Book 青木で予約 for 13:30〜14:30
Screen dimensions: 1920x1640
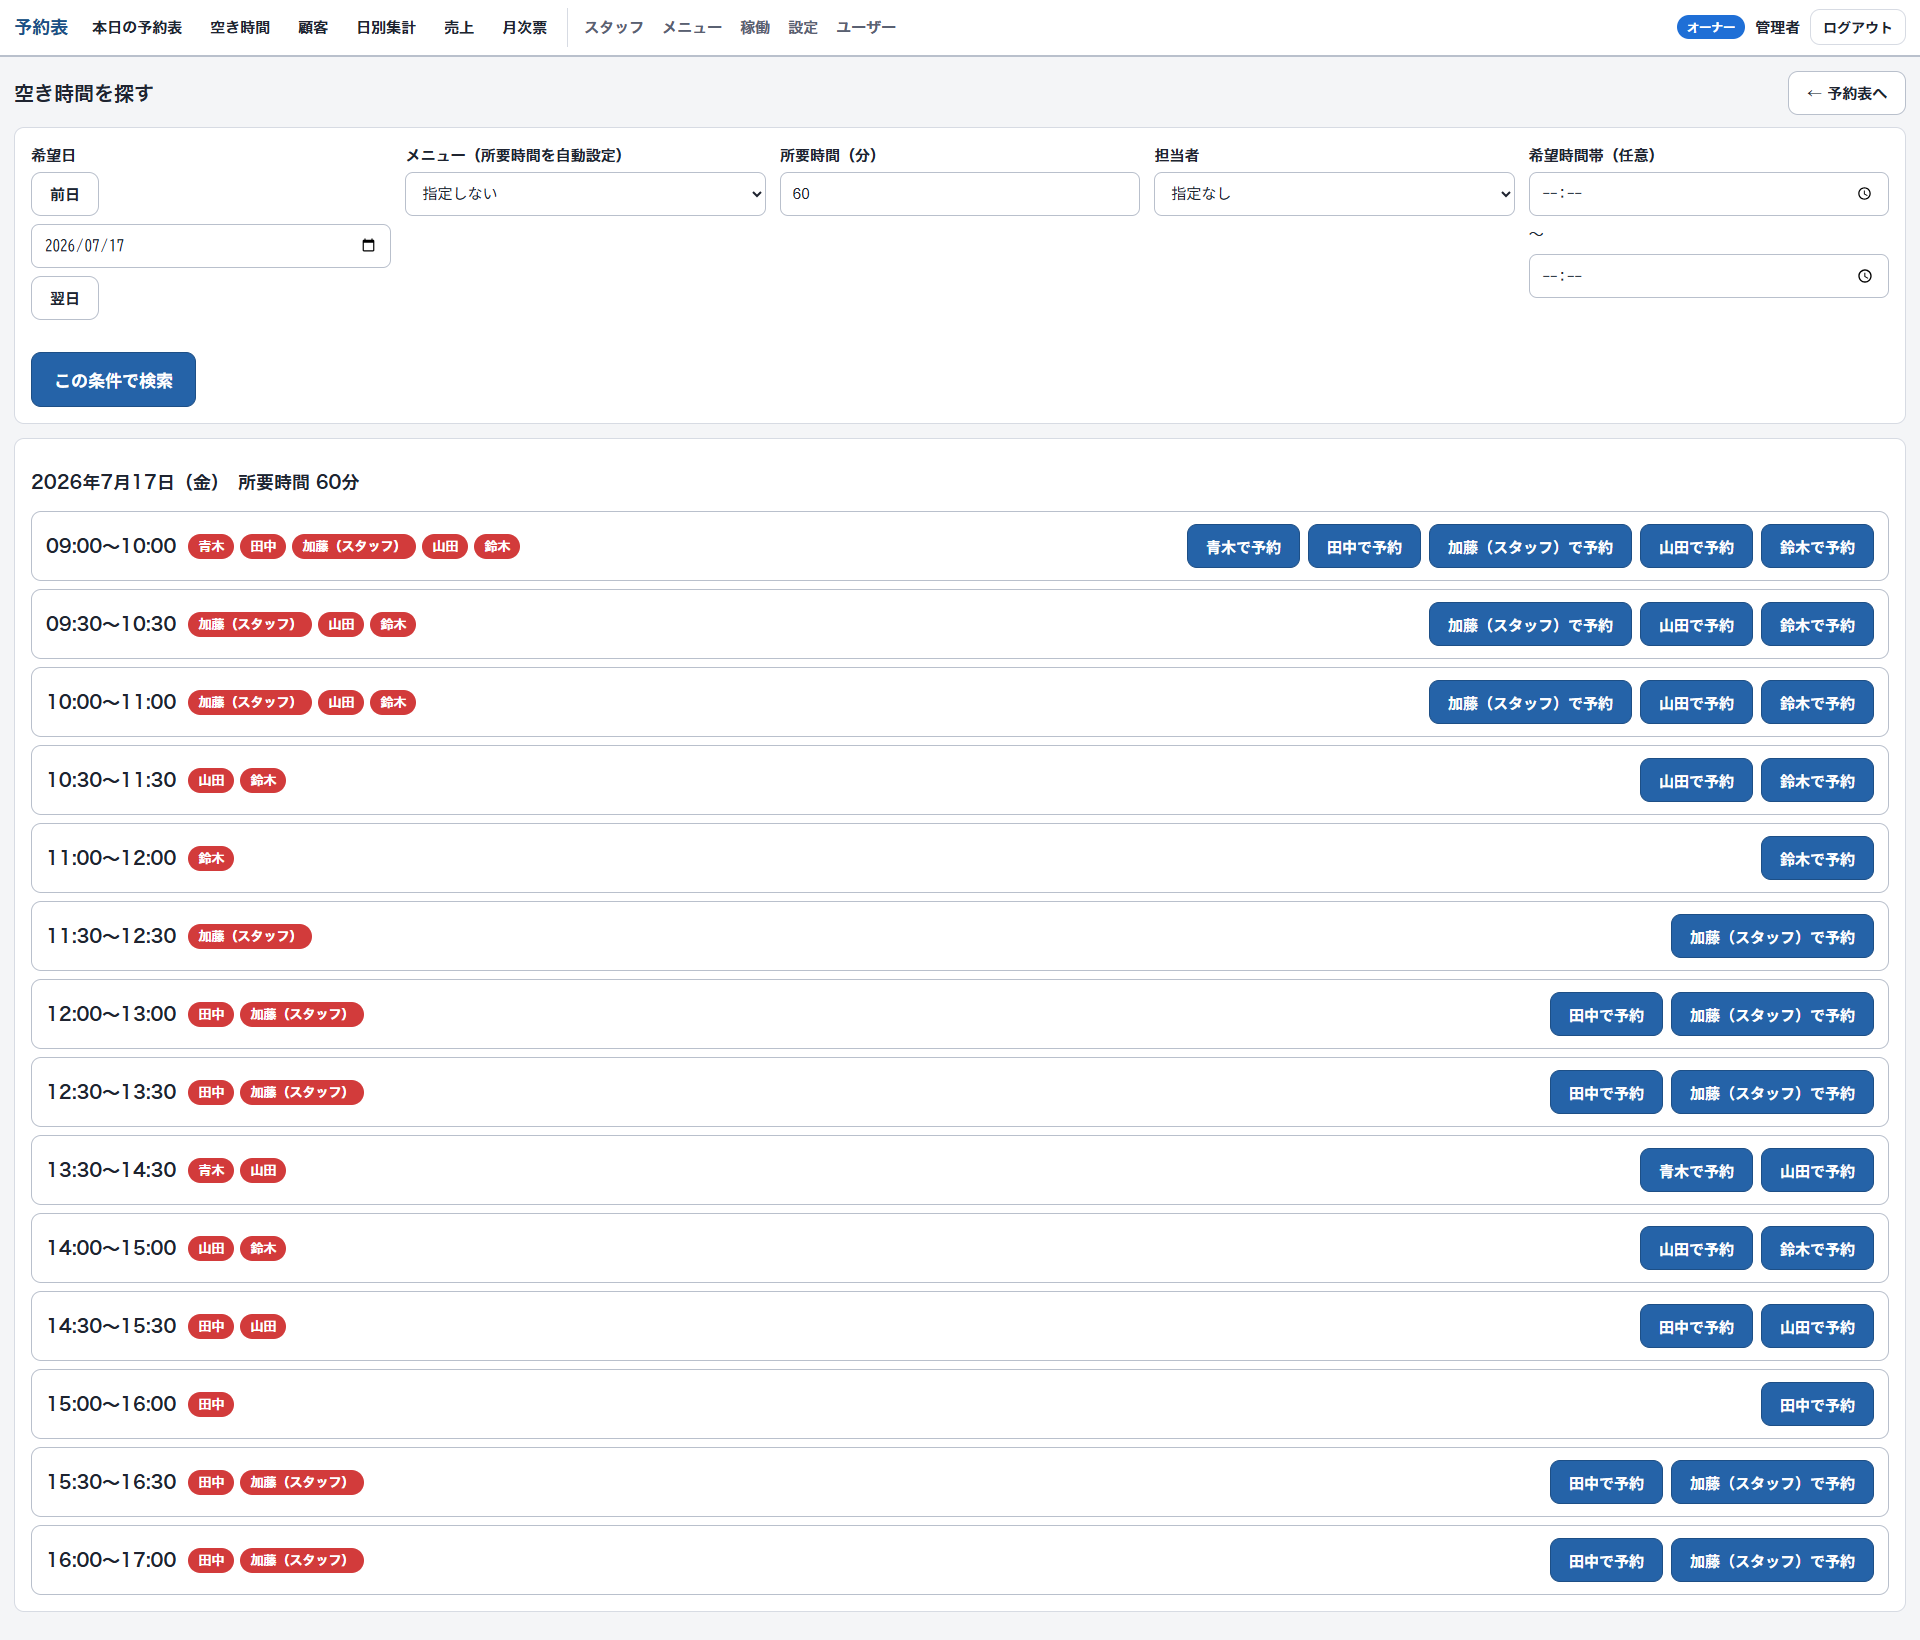[x=1696, y=1170]
